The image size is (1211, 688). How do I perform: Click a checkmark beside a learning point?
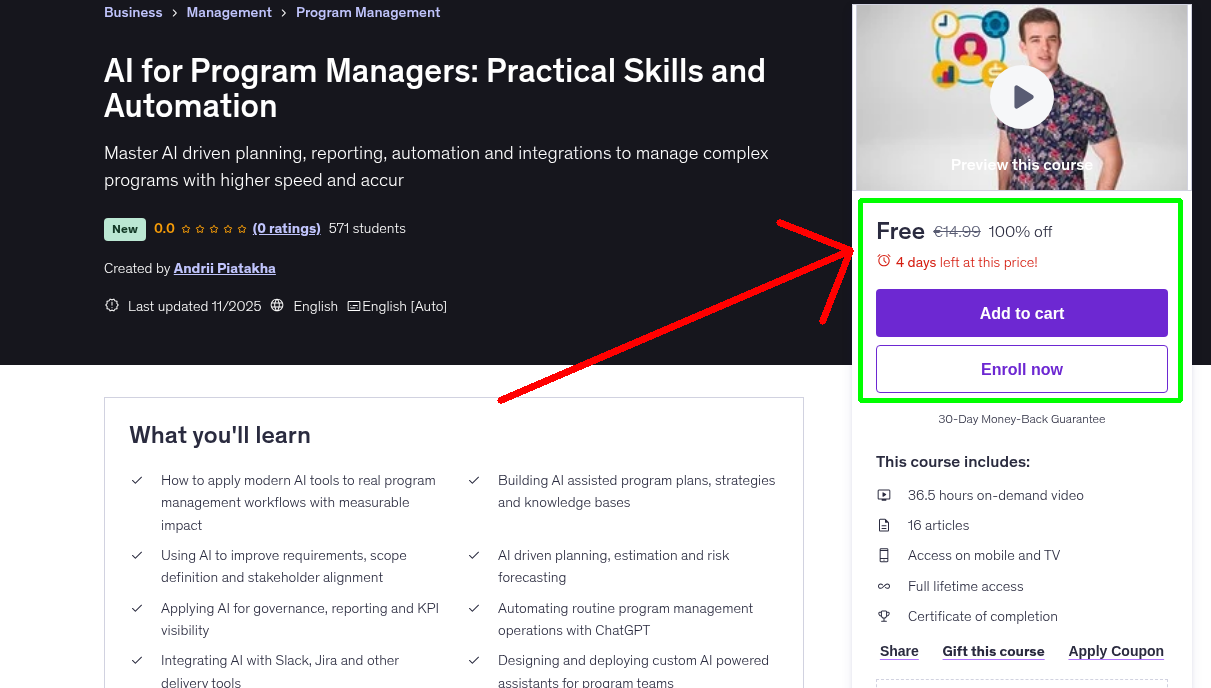[x=137, y=480]
